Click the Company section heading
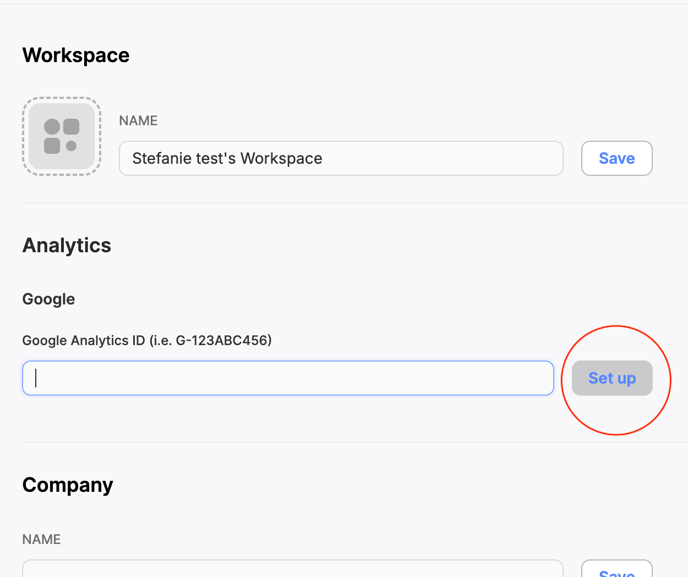This screenshot has width=688, height=577. [x=68, y=485]
